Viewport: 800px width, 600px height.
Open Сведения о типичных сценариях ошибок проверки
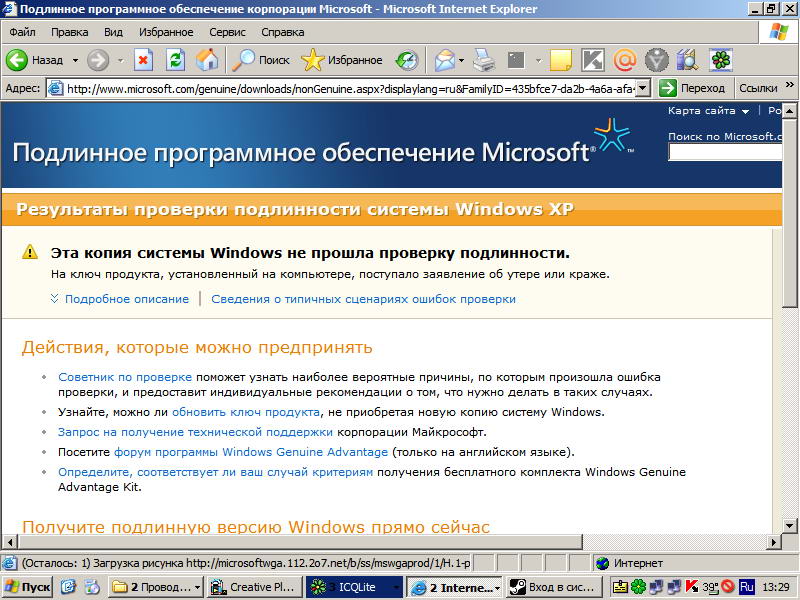364,298
